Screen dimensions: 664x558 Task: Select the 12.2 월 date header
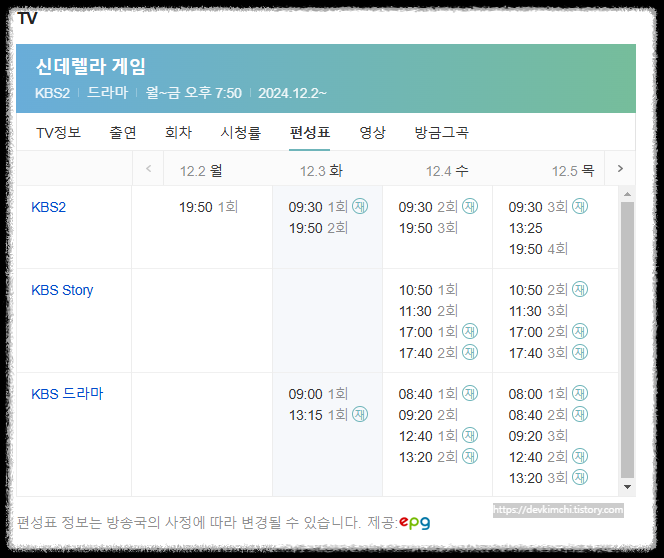[201, 171]
